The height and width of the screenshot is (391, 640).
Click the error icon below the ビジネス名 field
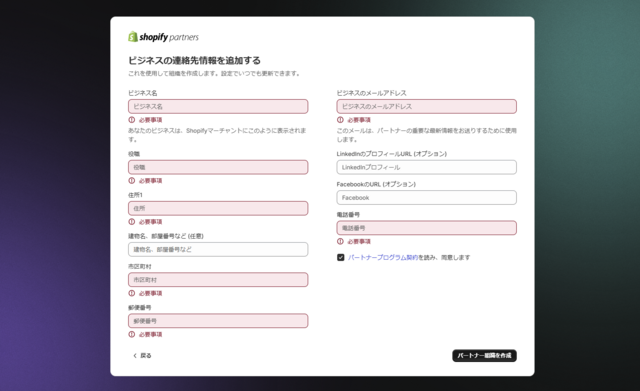pyautogui.click(x=131, y=120)
